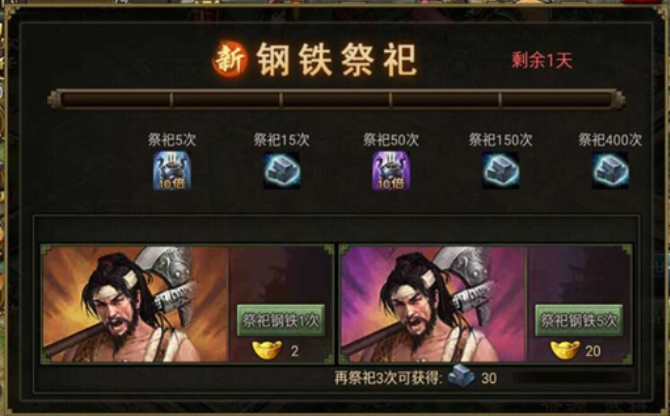Click the purple 10倍 icon under 祭祀50次
670x416 pixels.
[x=391, y=170]
